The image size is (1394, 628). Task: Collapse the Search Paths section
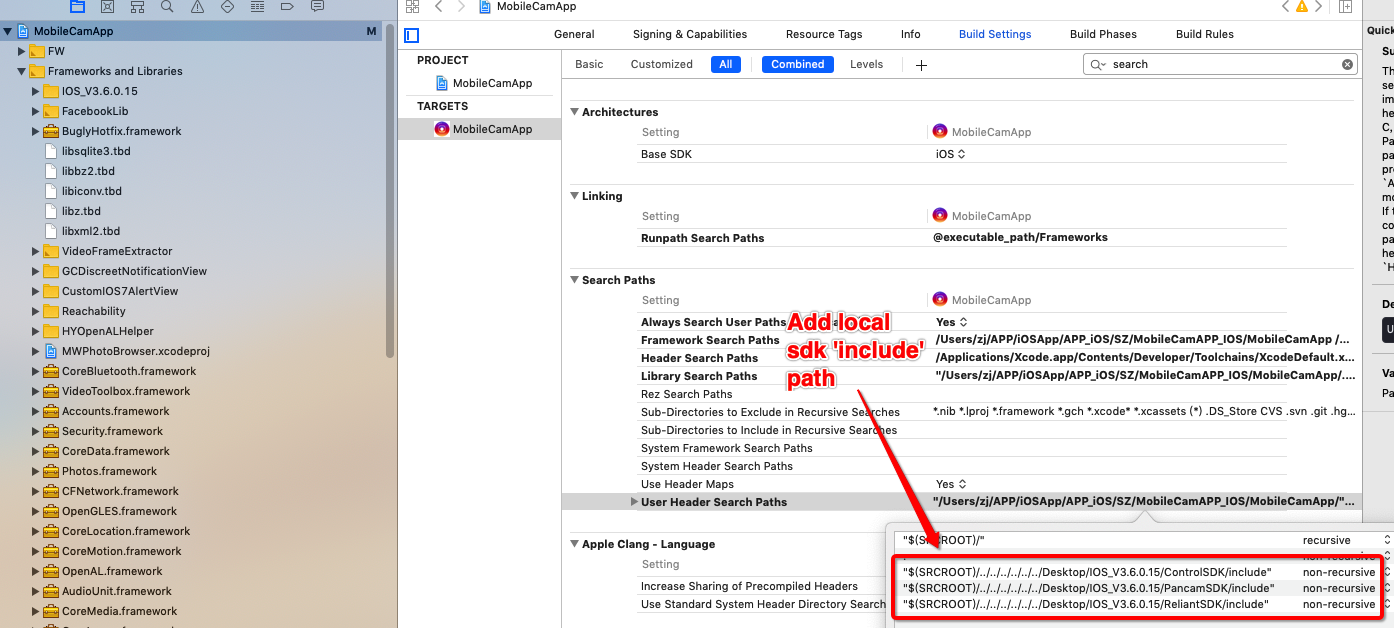pos(575,280)
